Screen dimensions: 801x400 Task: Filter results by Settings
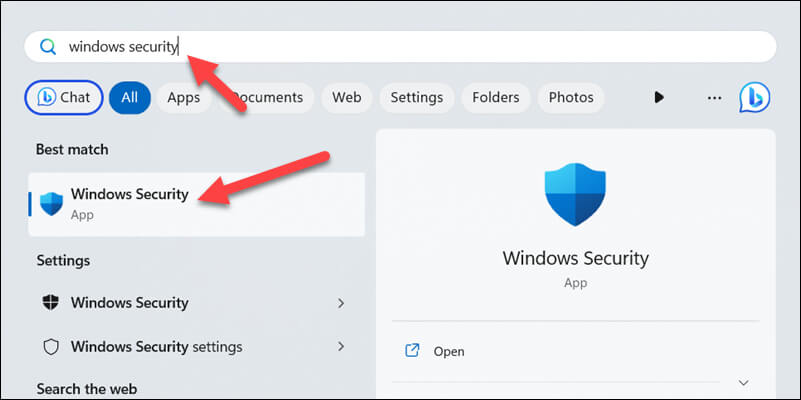point(416,98)
